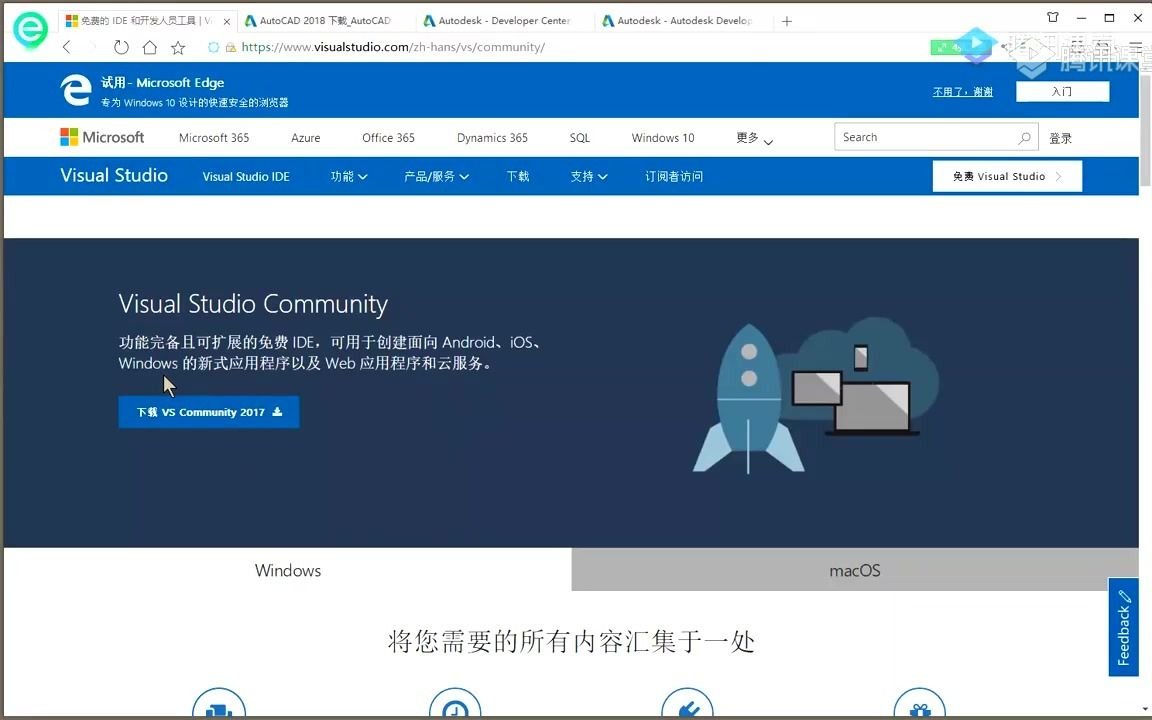1152x720 pixels.
Task: Click the download arrow on VS Community 2017 button
Action: click(279, 411)
